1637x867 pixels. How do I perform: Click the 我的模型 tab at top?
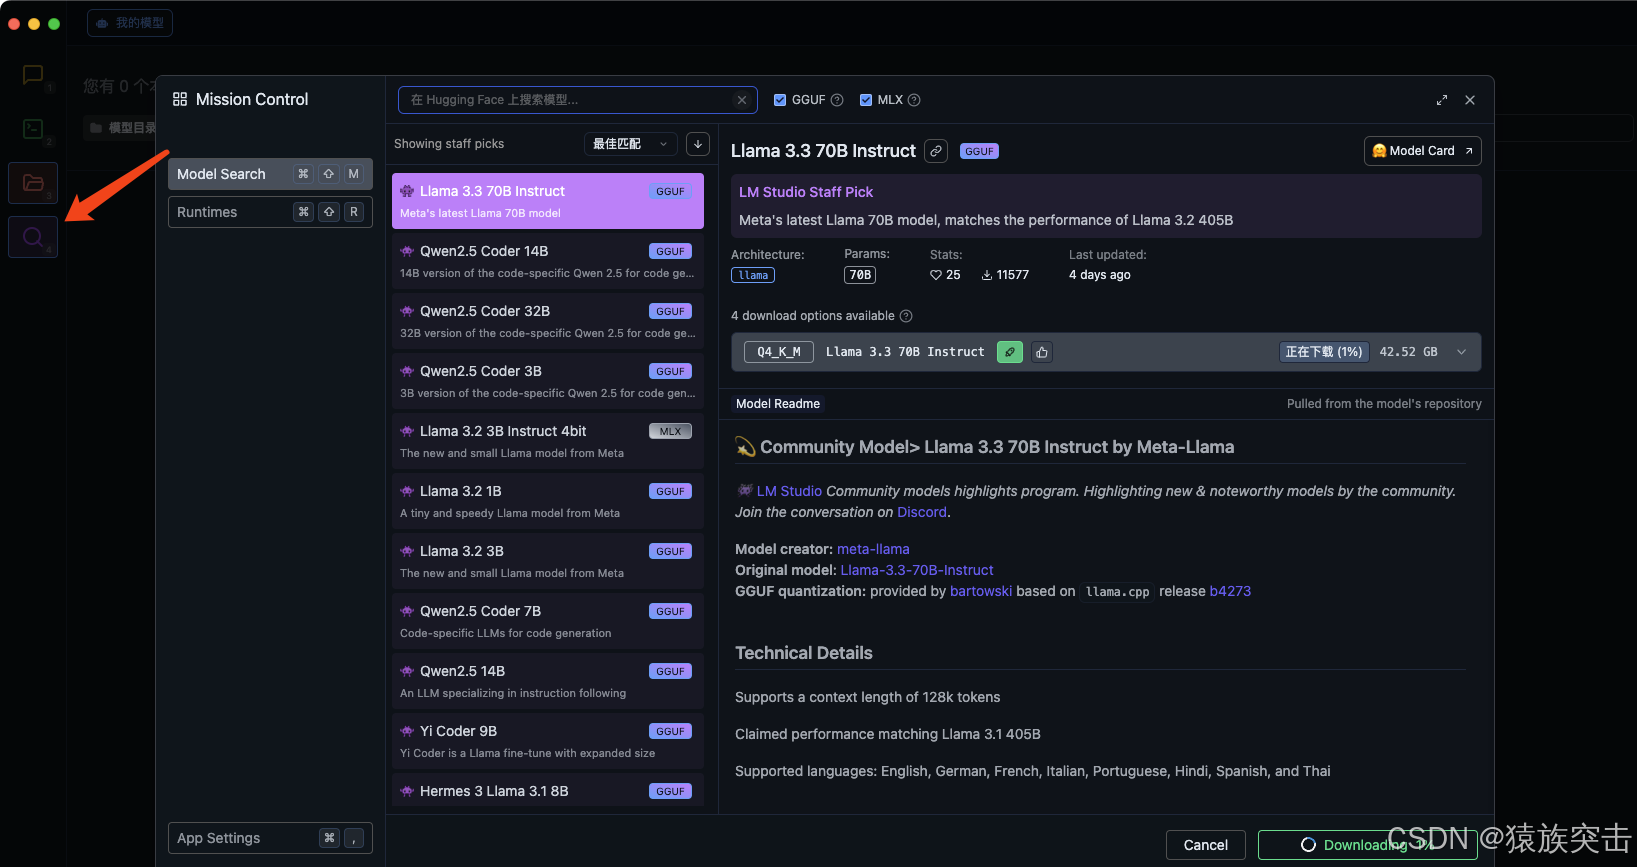coord(130,23)
